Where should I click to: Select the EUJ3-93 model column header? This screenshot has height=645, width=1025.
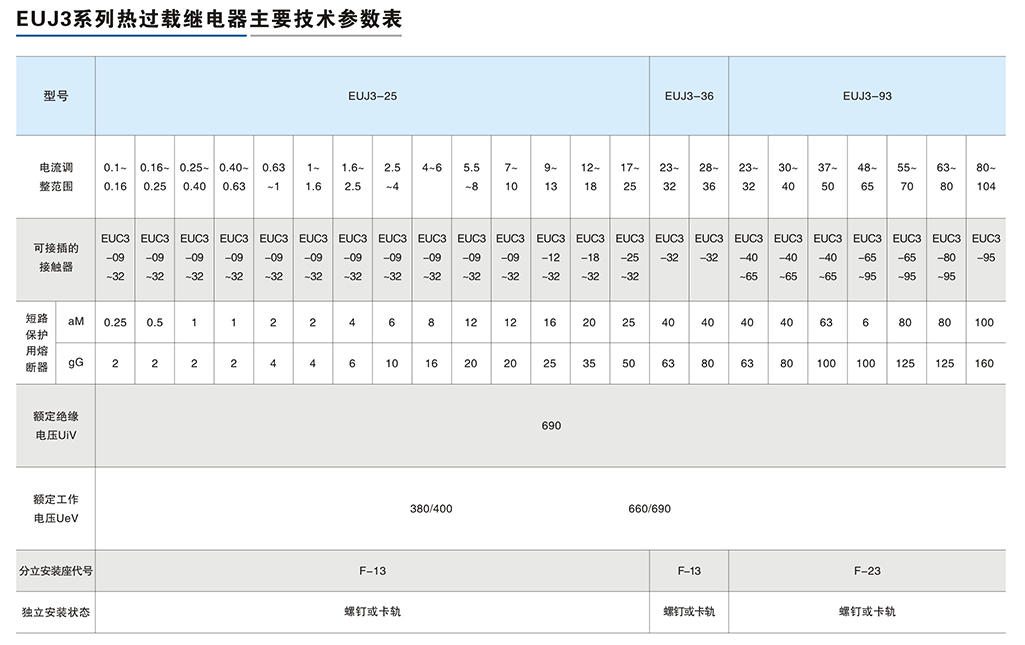tap(867, 97)
